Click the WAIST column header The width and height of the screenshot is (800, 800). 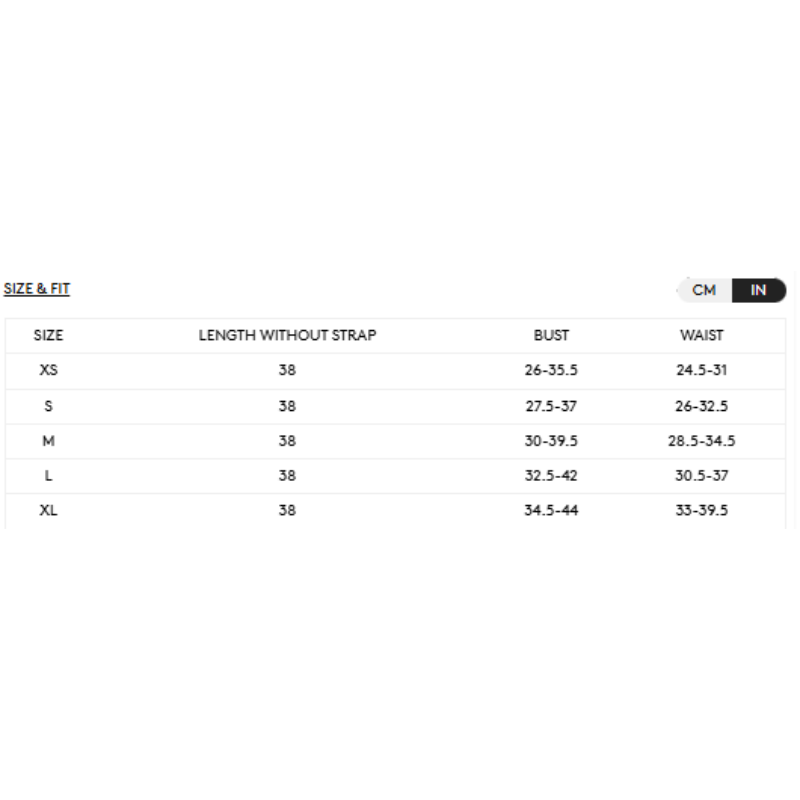coord(701,335)
